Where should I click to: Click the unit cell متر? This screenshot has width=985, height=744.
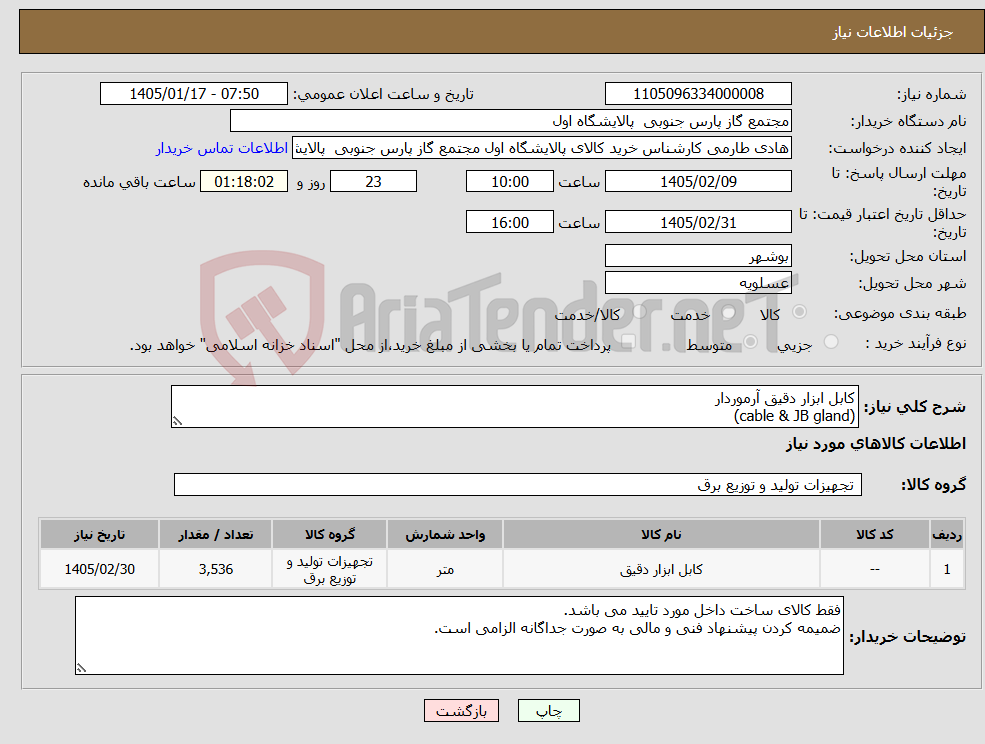click(445, 569)
